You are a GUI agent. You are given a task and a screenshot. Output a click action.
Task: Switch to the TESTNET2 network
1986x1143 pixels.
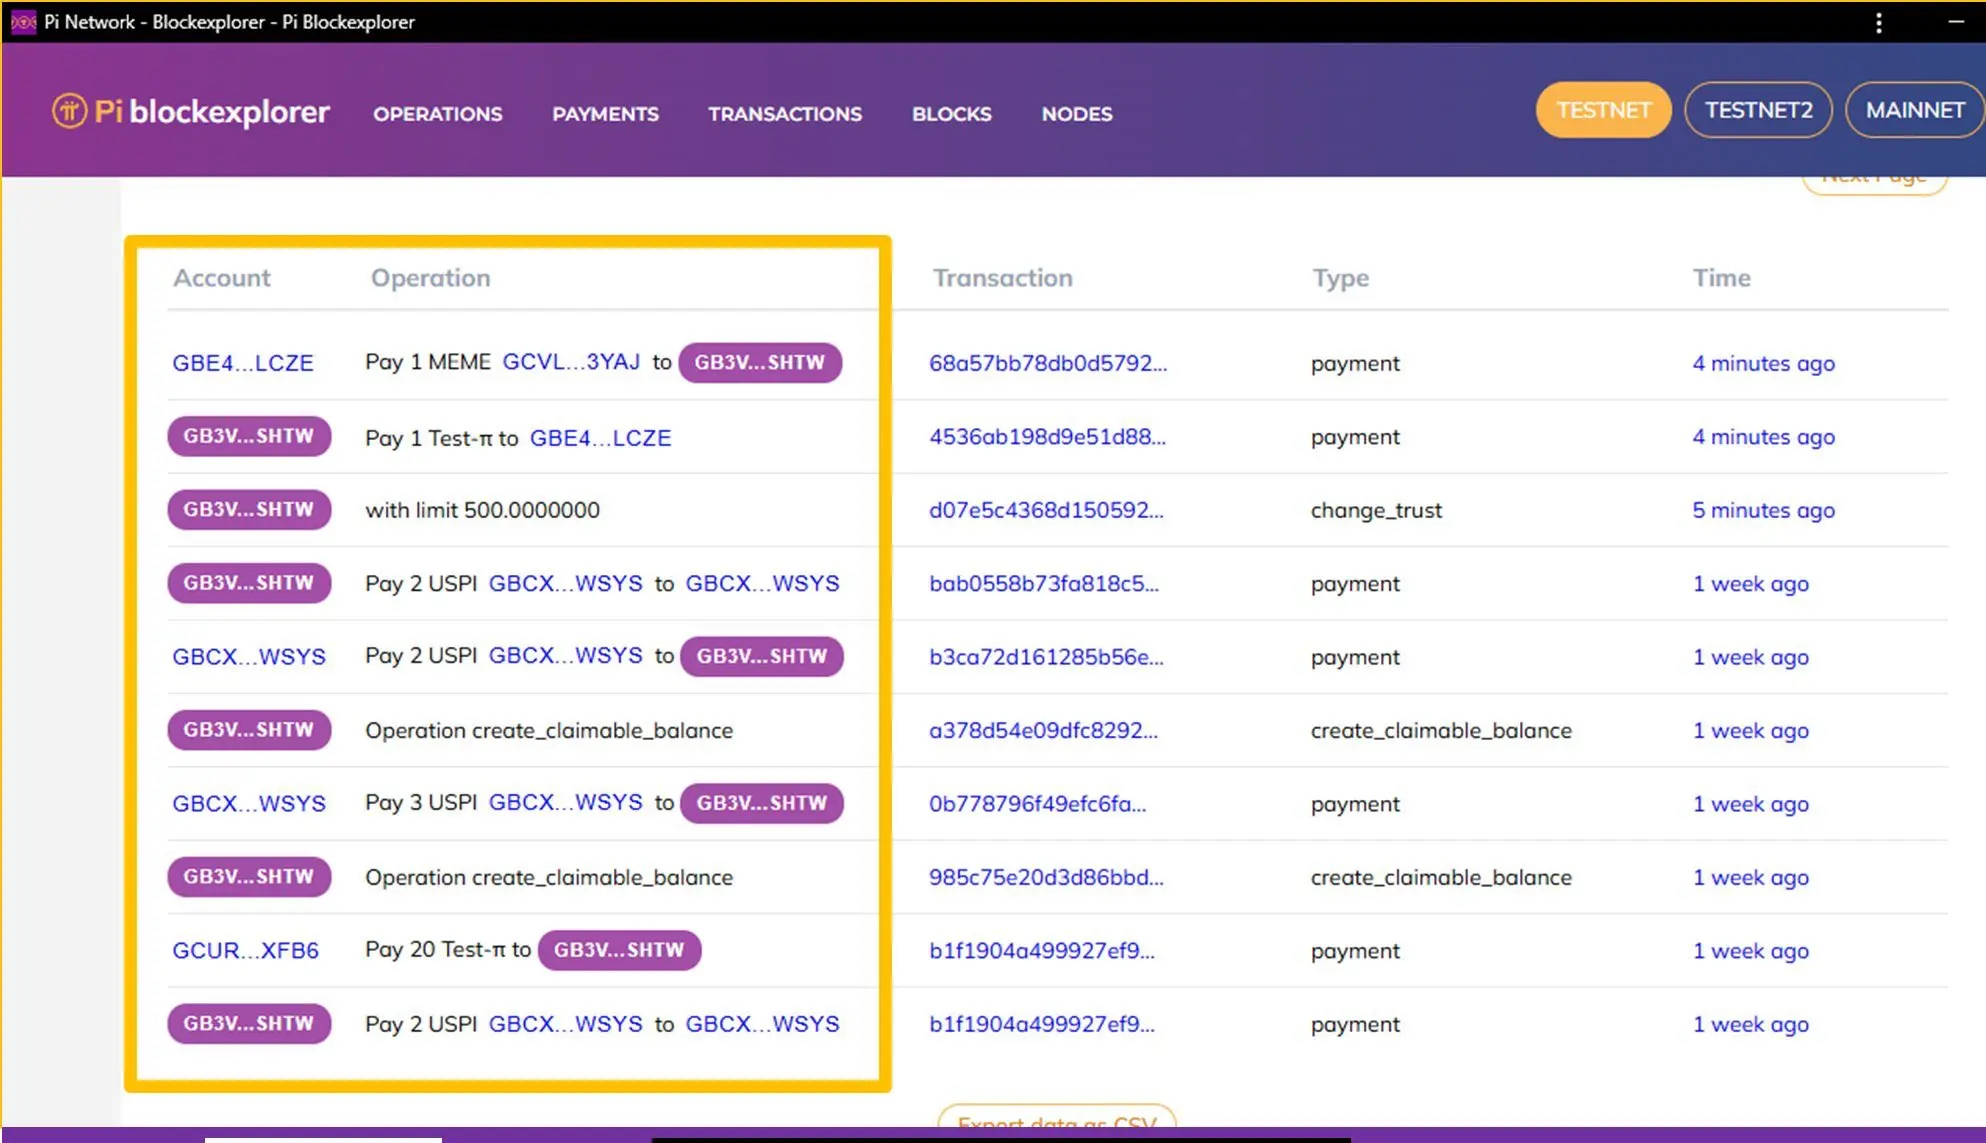(x=1757, y=110)
